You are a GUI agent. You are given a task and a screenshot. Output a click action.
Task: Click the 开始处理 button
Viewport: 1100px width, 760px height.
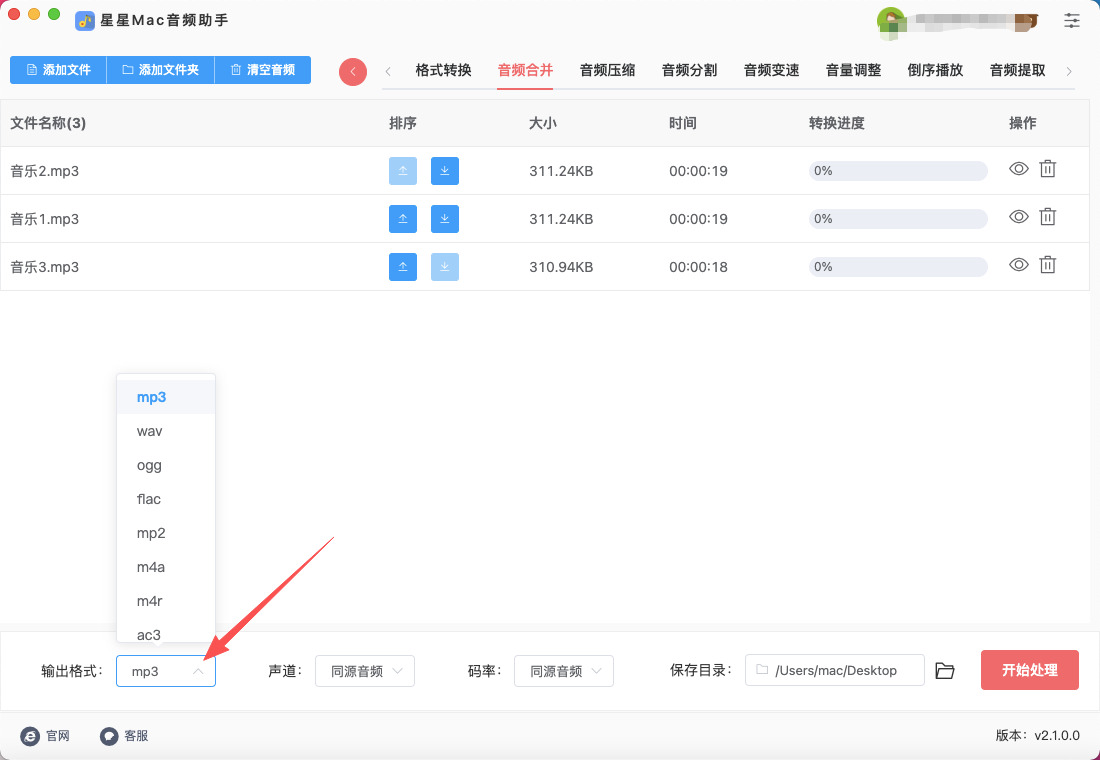pyautogui.click(x=1029, y=670)
